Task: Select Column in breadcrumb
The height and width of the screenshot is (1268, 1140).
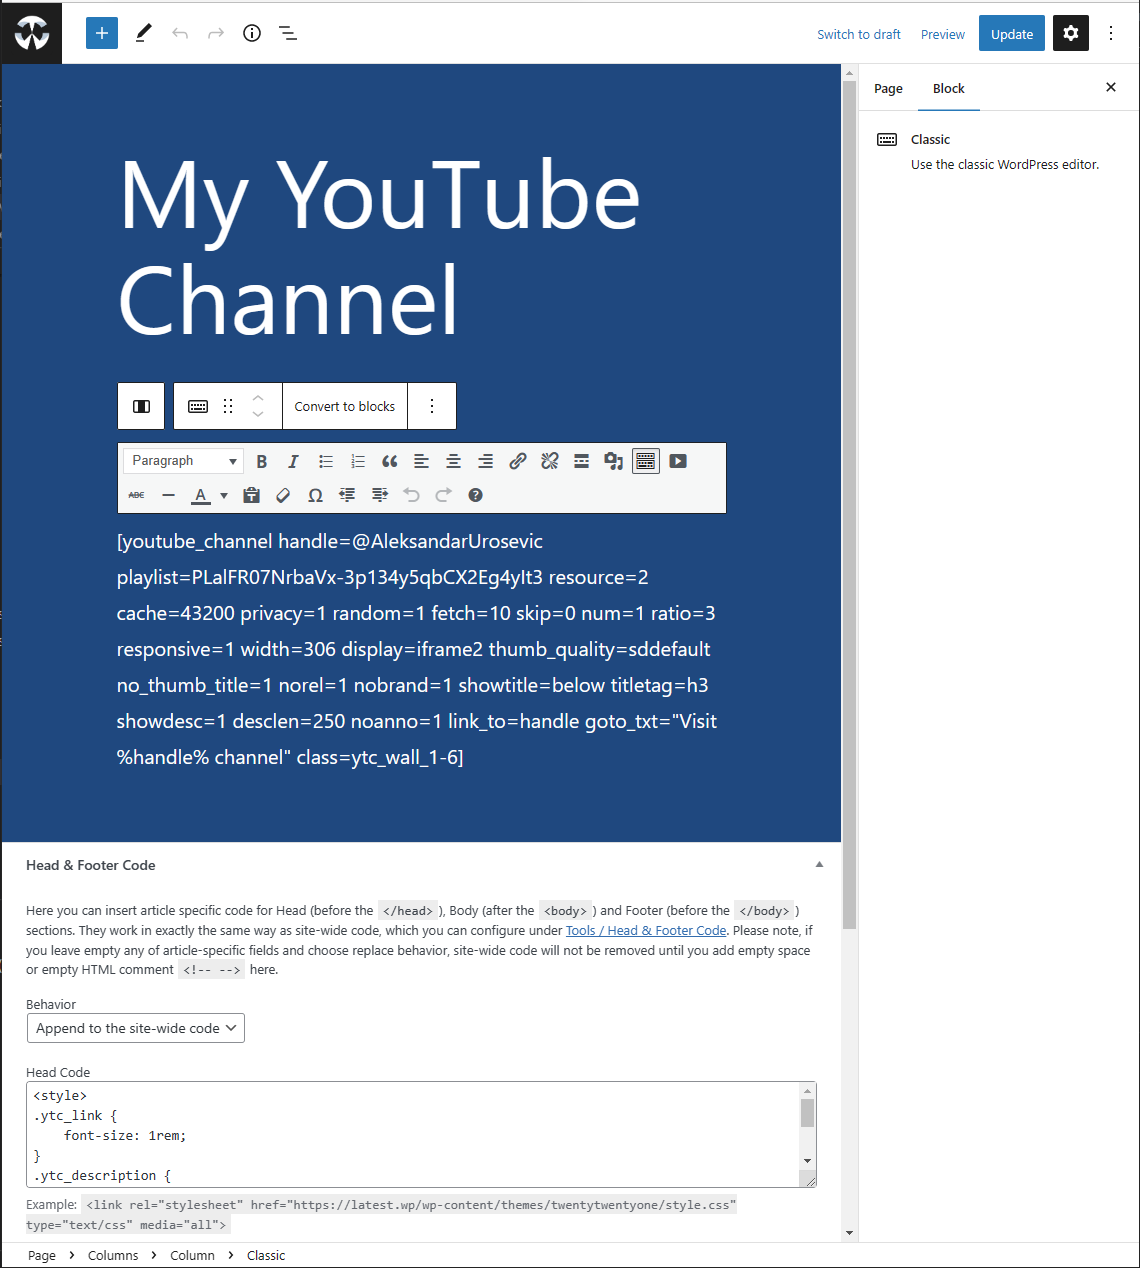Action: pyautogui.click(x=192, y=1256)
